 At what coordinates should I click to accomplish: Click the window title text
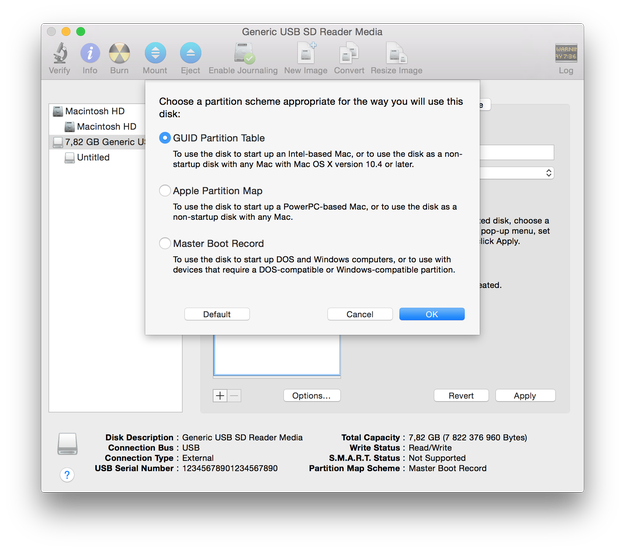tap(312, 31)
